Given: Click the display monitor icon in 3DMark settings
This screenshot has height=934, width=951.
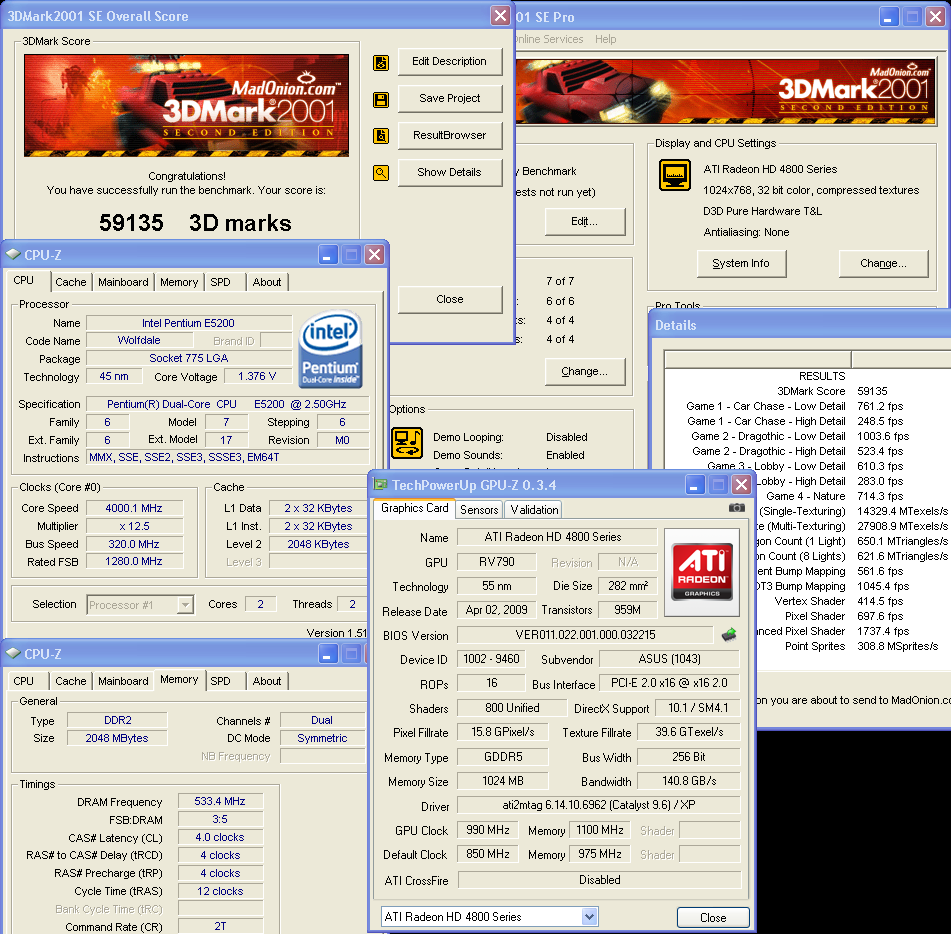Looking at the screenshot, I should click(675, 176).
